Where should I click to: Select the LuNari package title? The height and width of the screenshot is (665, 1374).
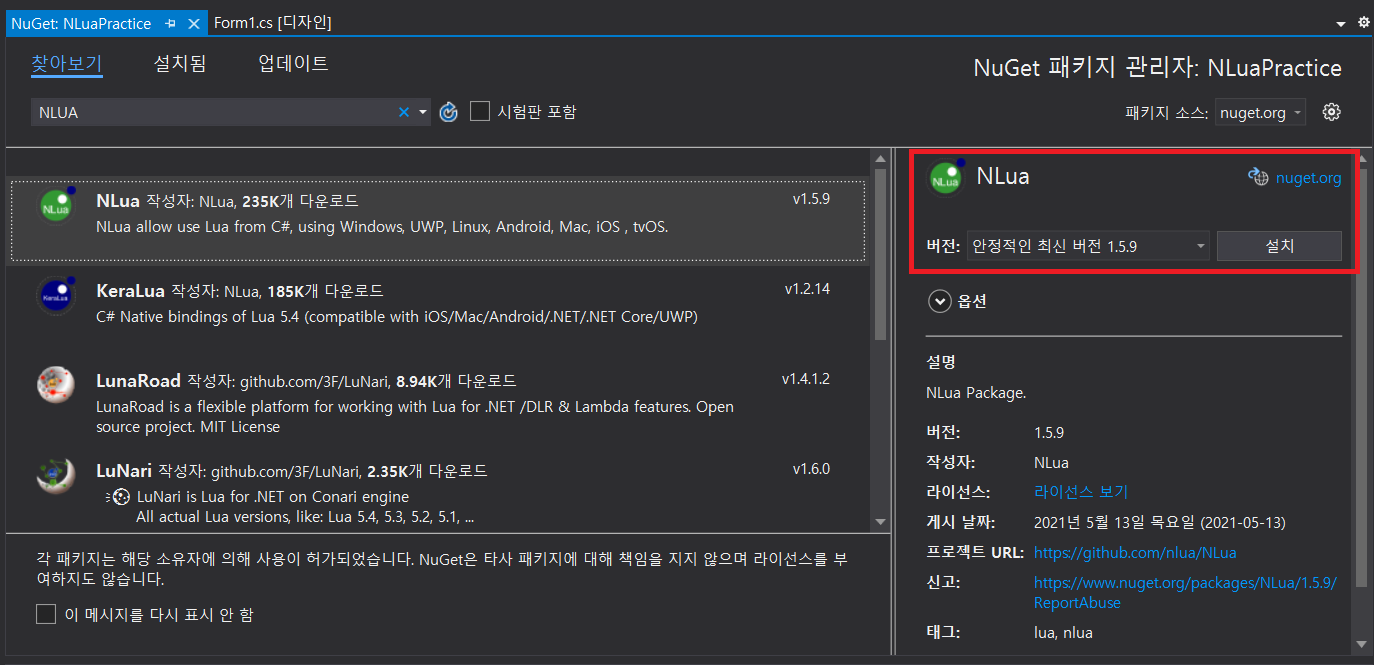(125, 470)
